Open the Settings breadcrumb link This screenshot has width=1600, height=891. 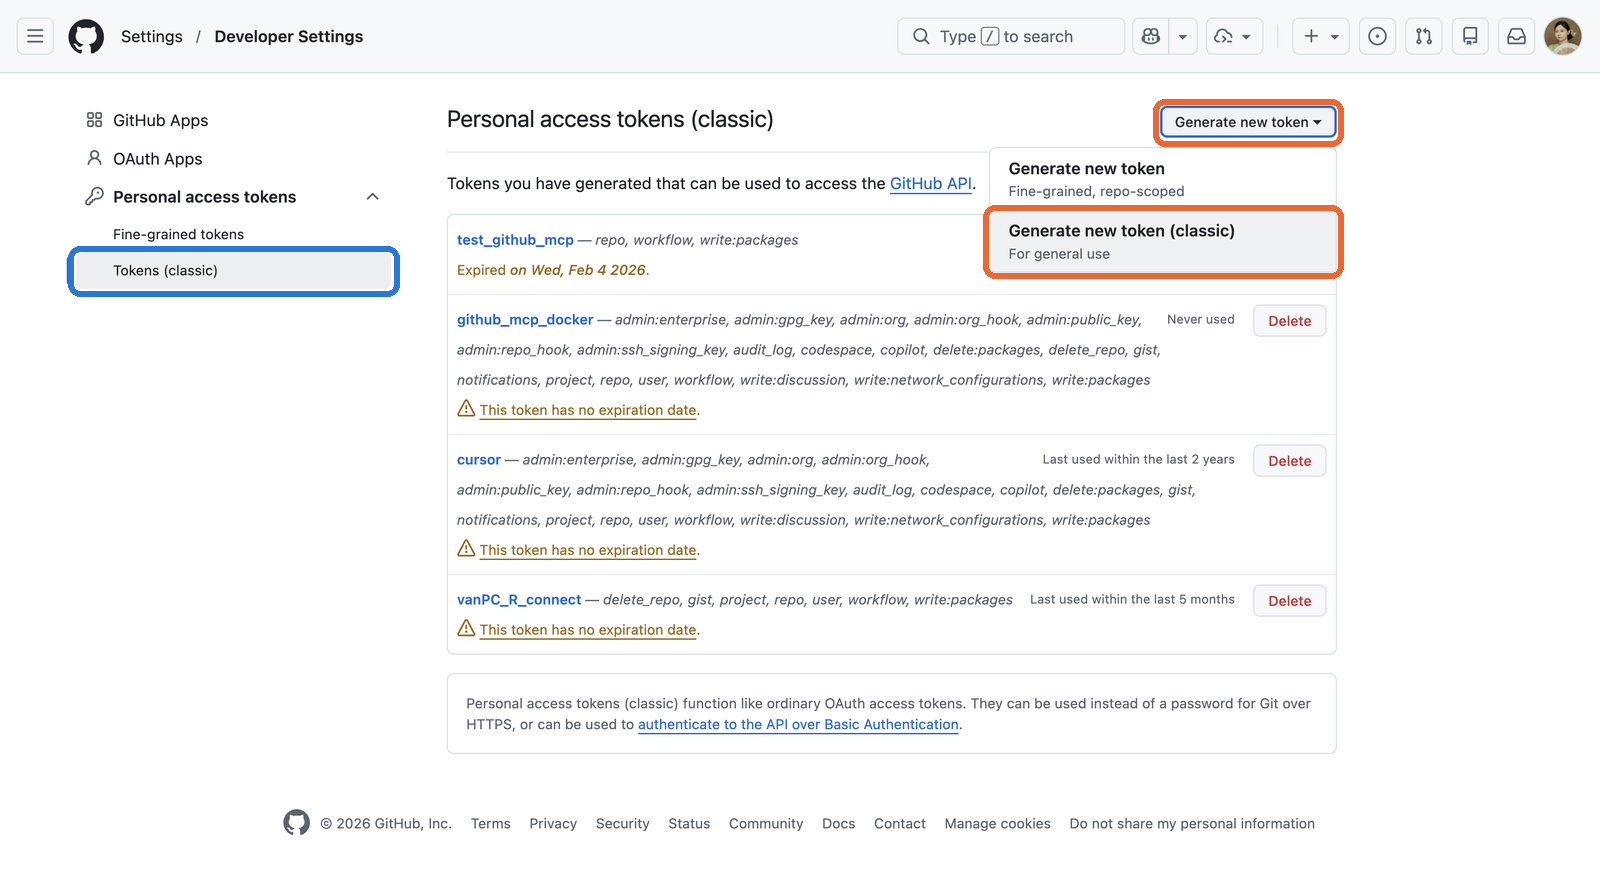152,36
